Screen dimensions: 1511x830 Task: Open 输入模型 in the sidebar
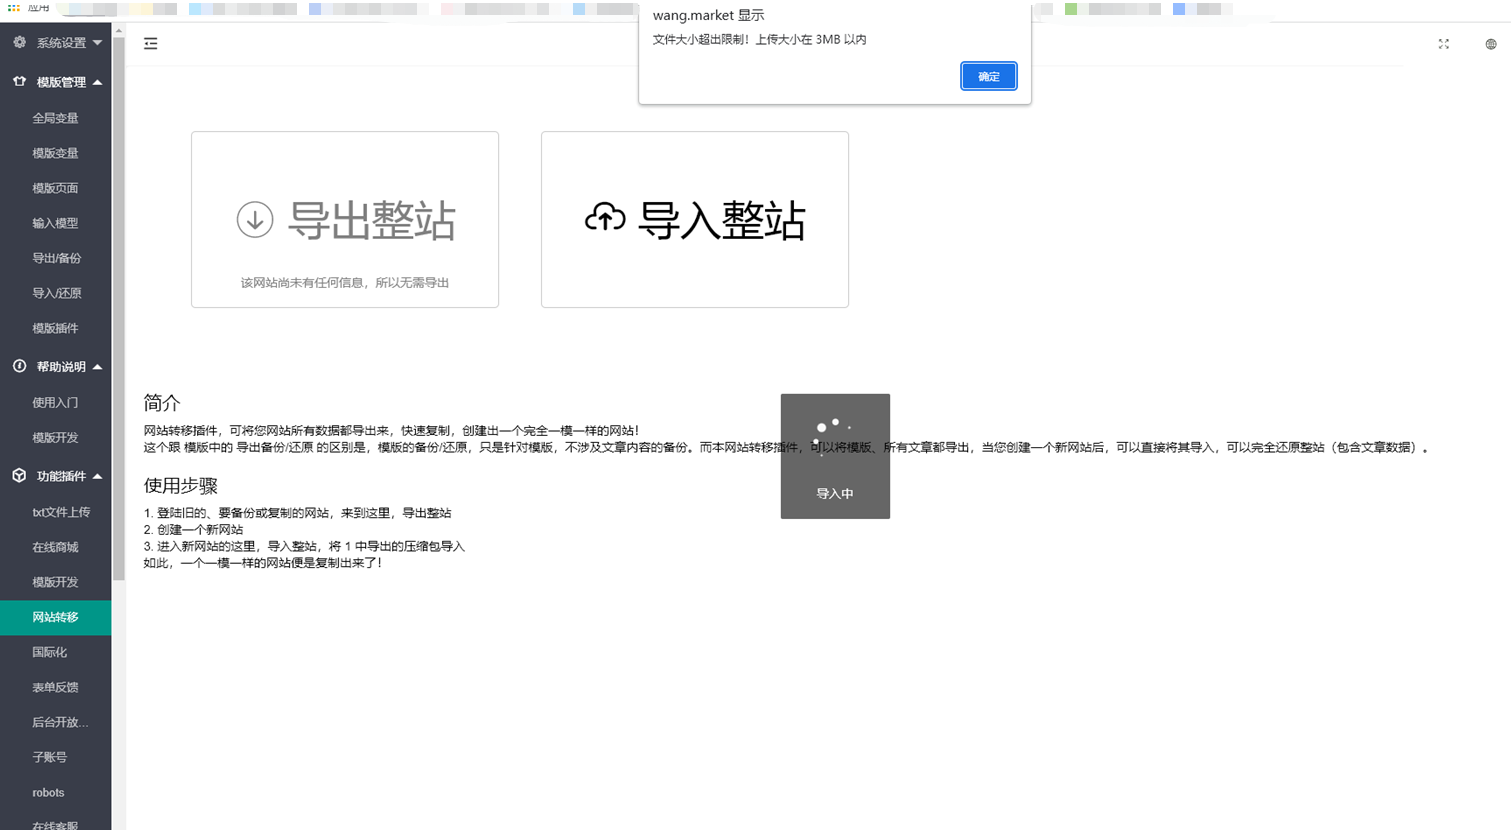click(55, 223)
